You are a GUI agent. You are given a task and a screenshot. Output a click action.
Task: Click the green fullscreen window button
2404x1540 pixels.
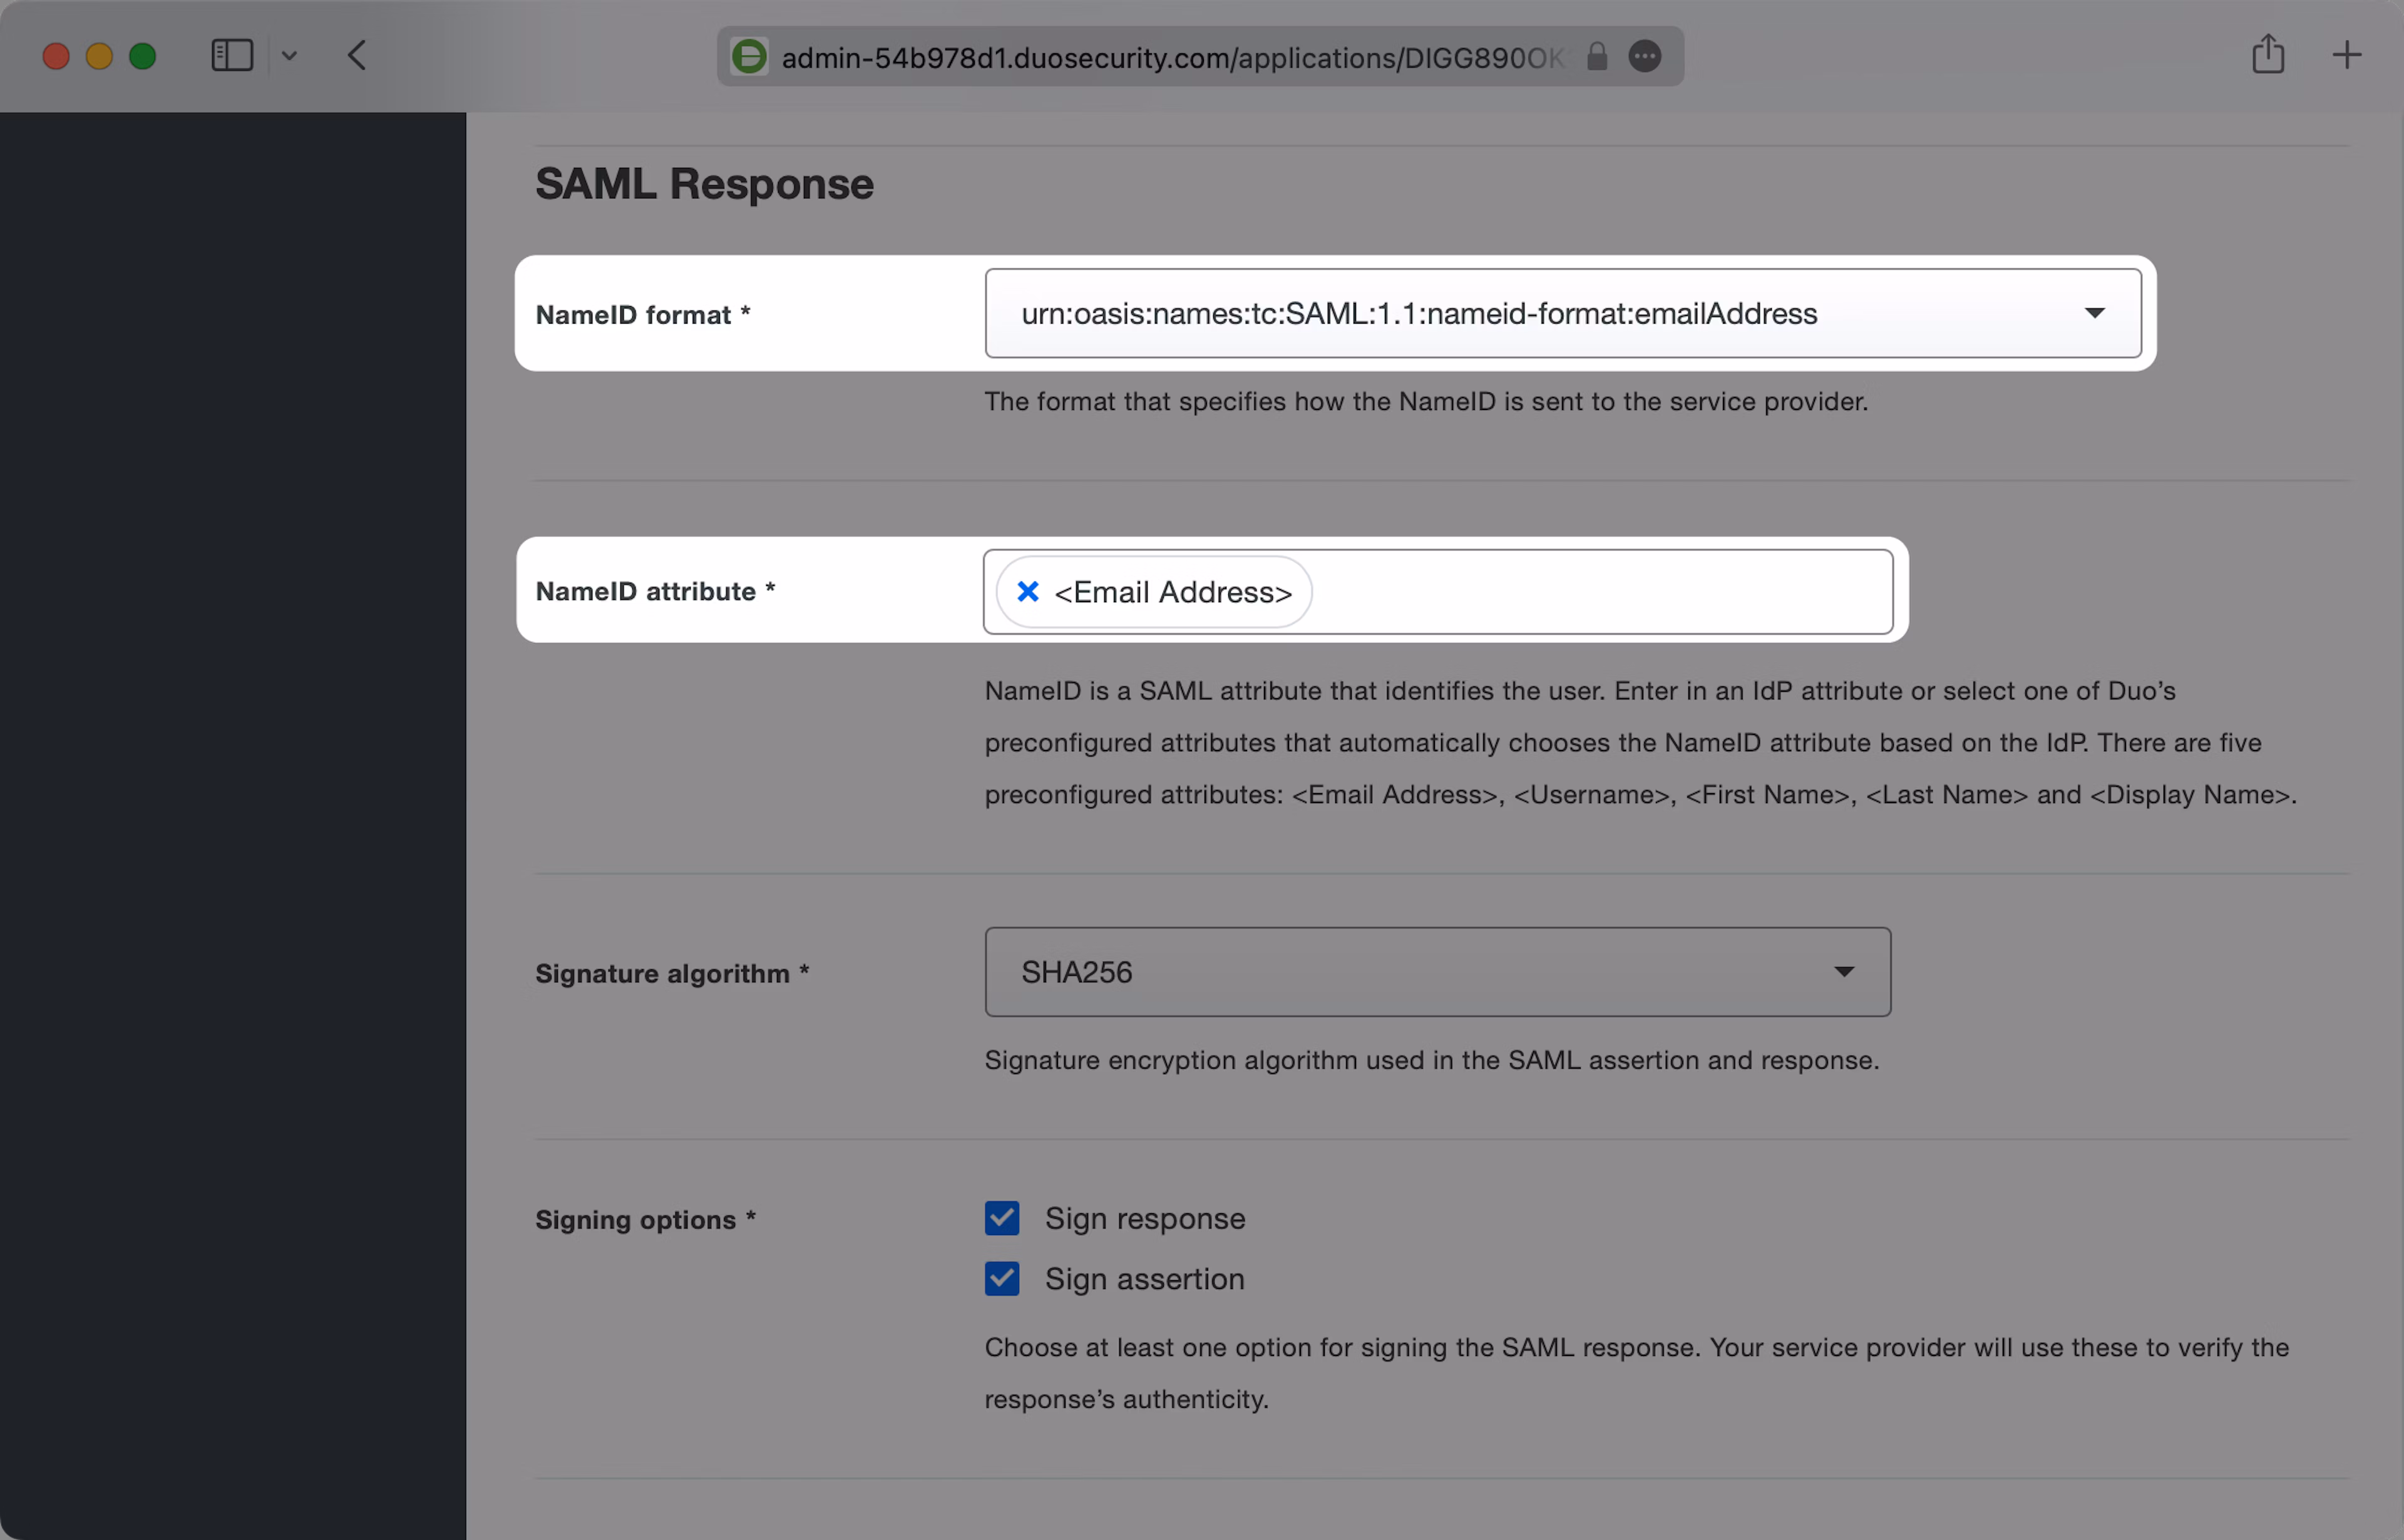(143, 56)
